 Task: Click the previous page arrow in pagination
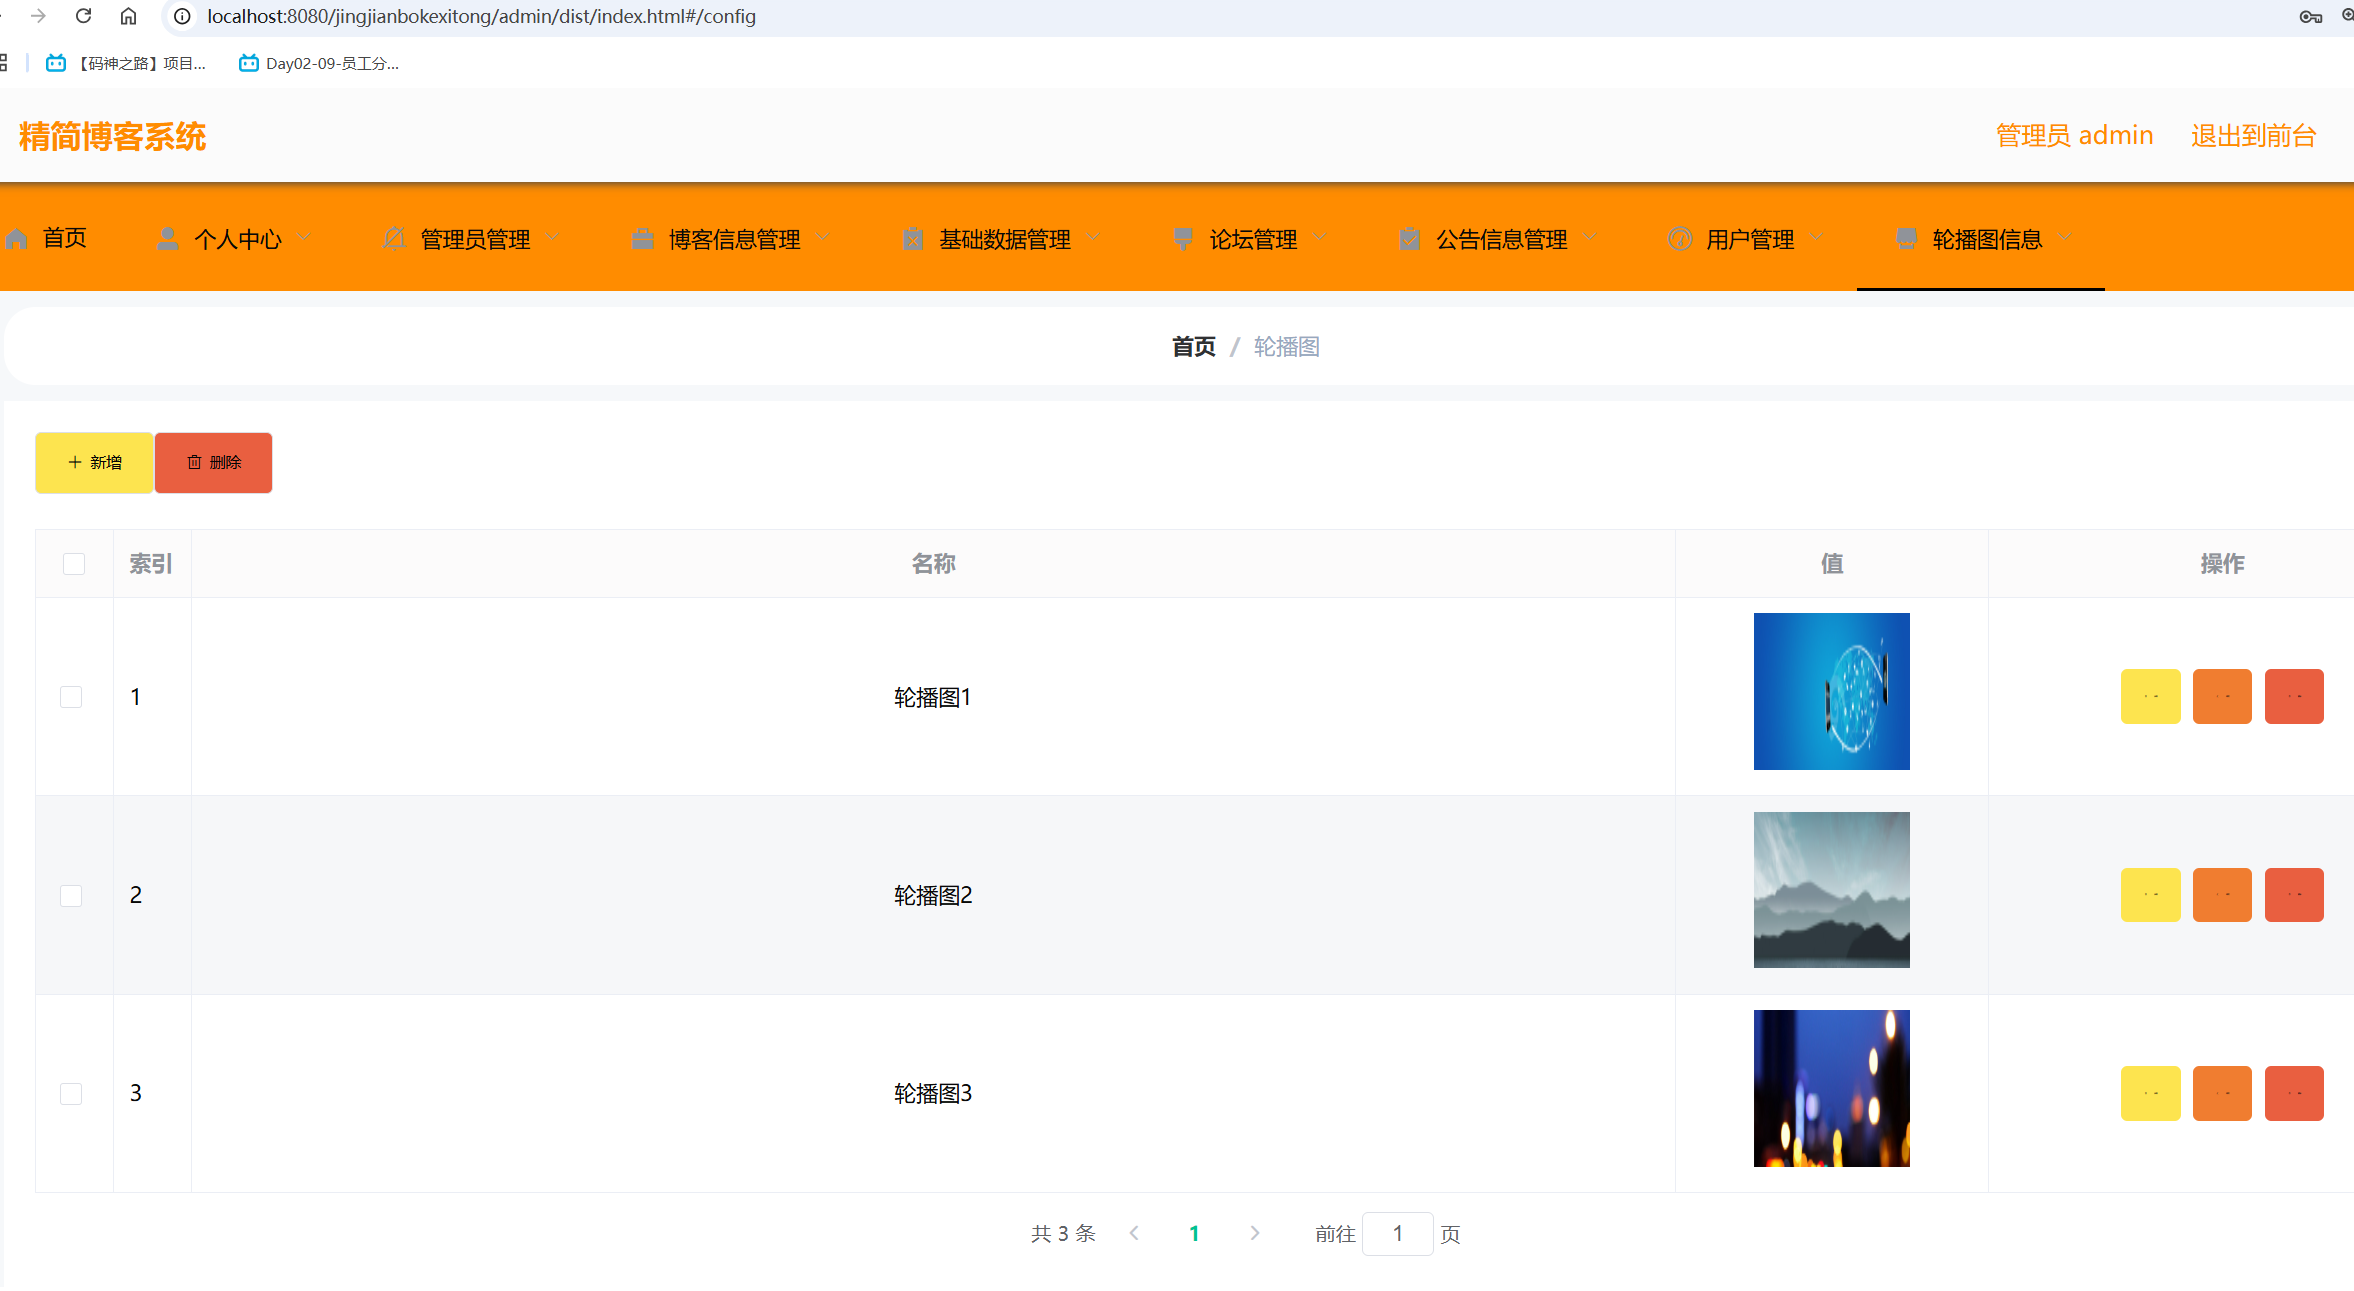(1134, 1233)
